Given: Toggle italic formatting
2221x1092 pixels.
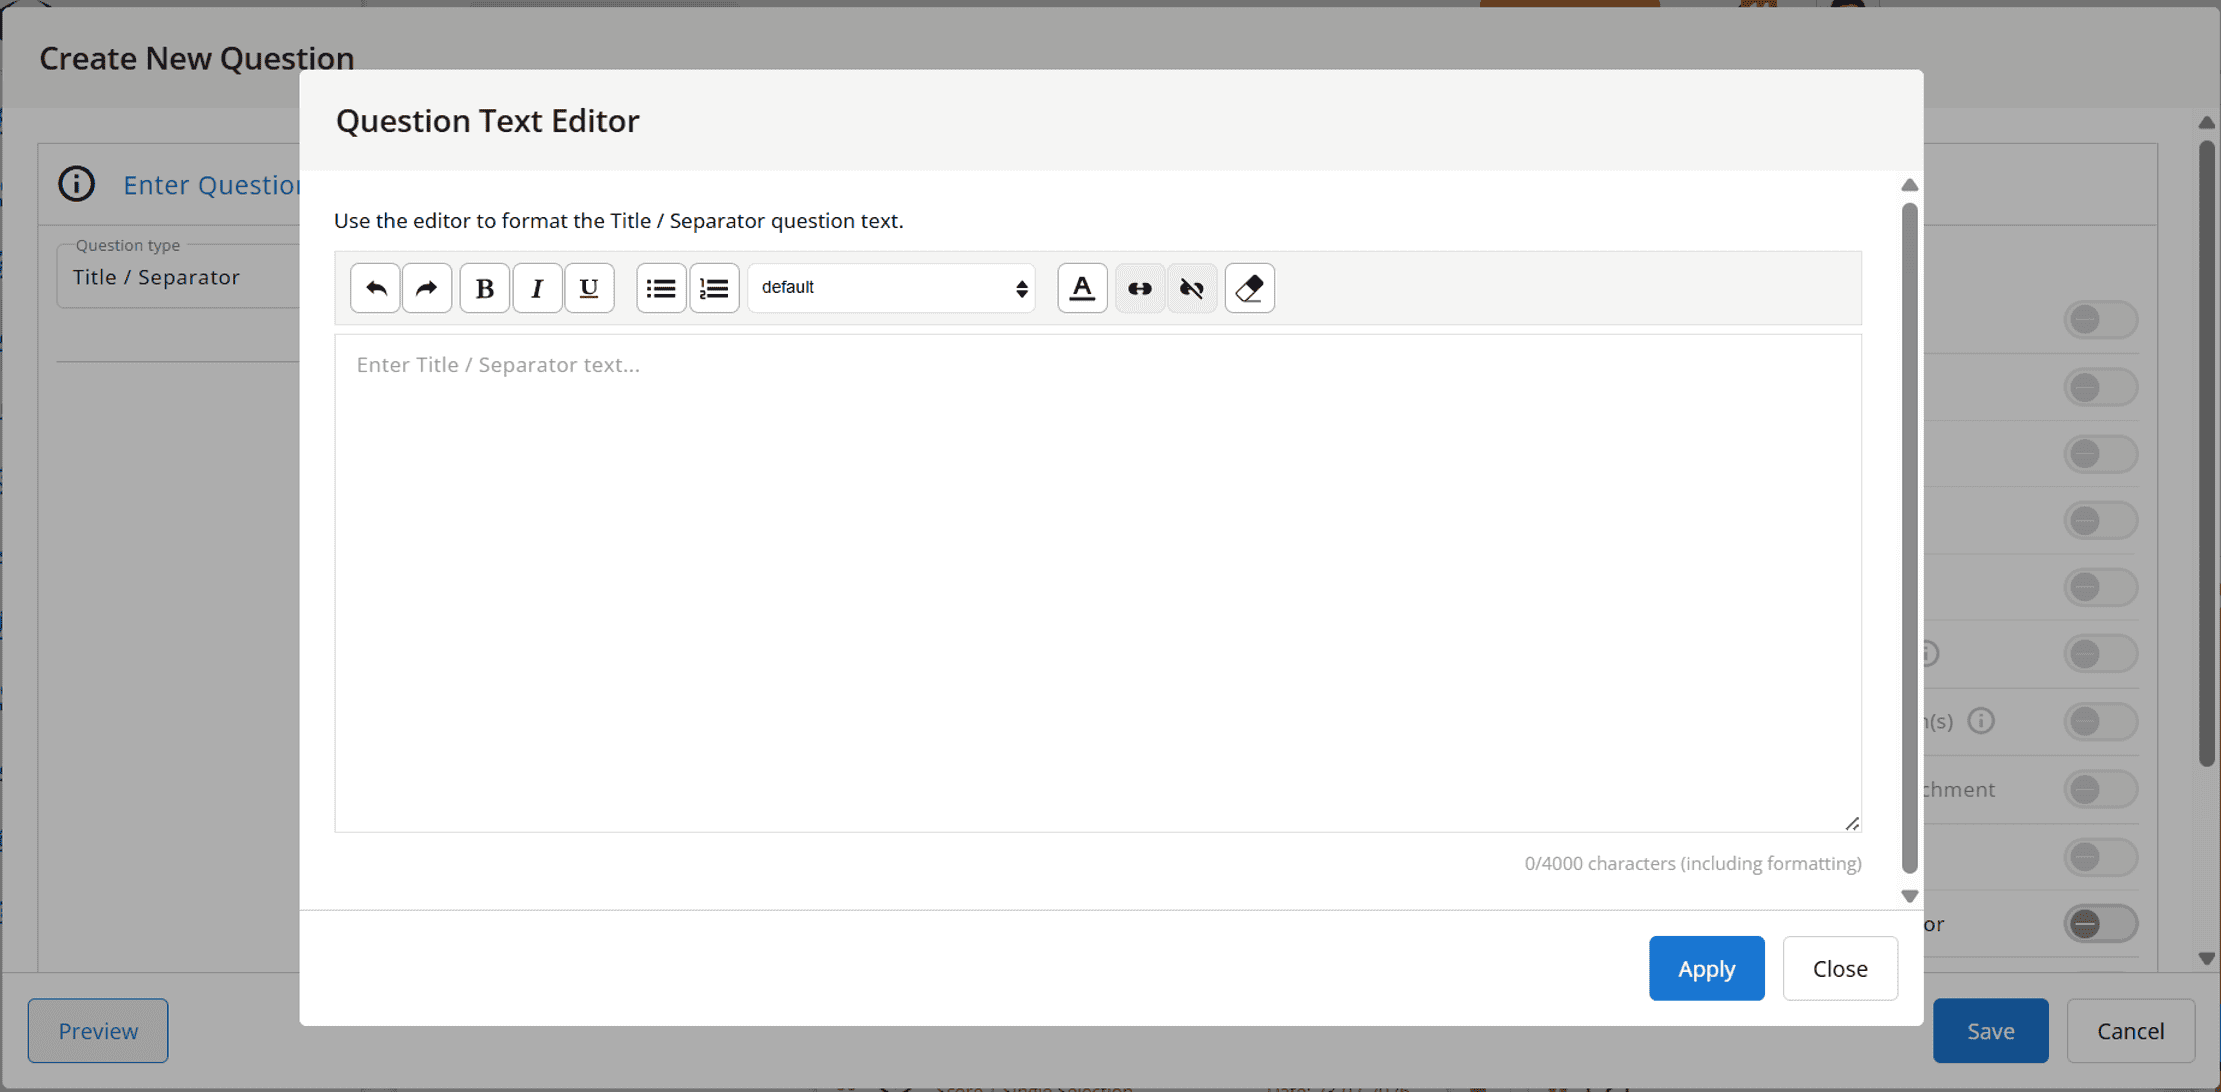Looking at the screenshot, I should pyautogui.click(x=537, y=288).
